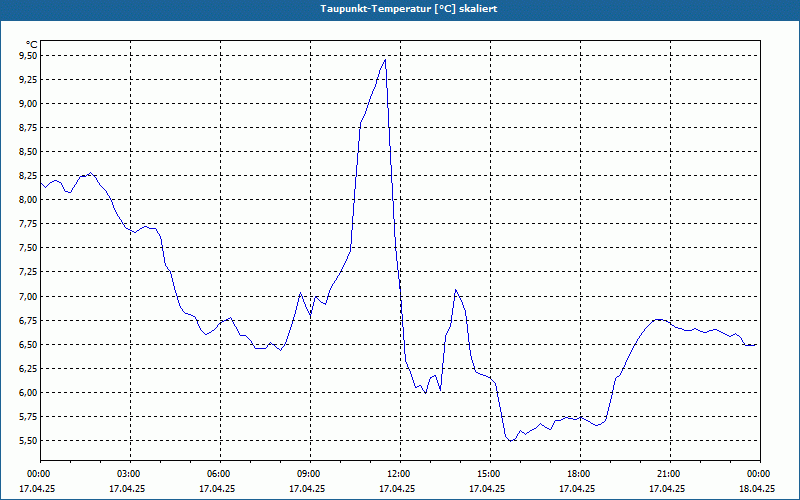Pick the '18:00' time label
The width and height of the screenshot is (800, 500).
pyautogui.click(x=580, y=474)
